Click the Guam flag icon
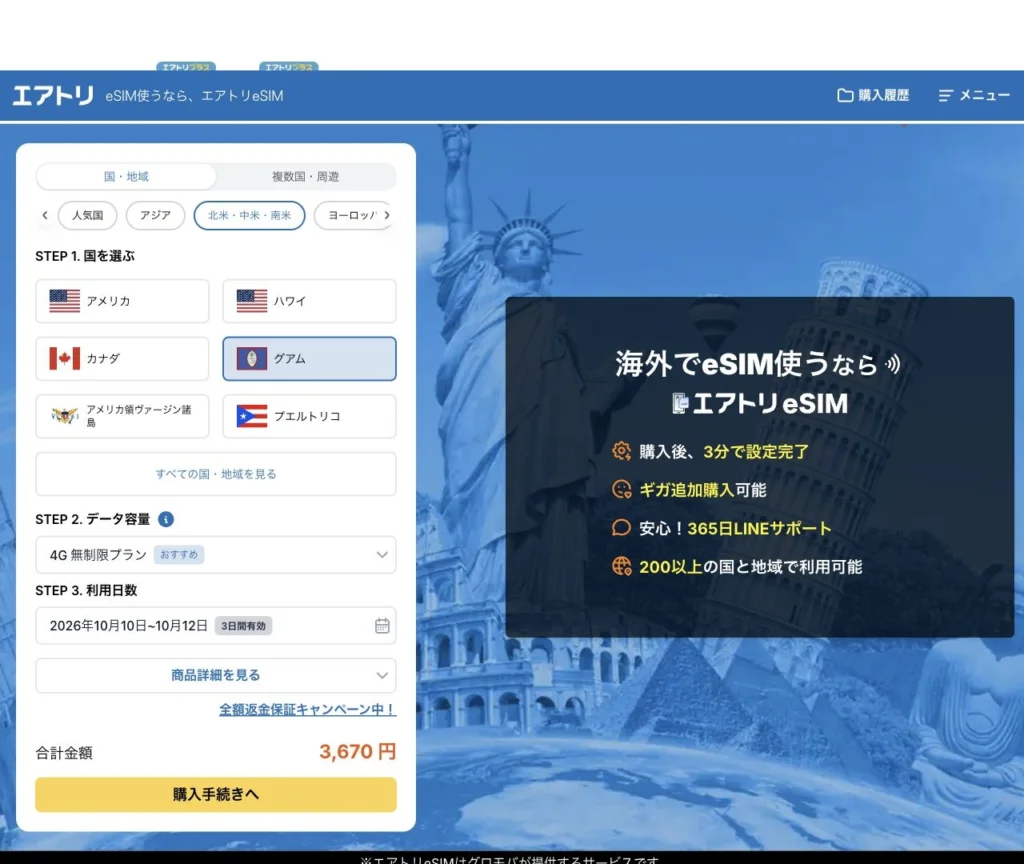 click(252, 359)
